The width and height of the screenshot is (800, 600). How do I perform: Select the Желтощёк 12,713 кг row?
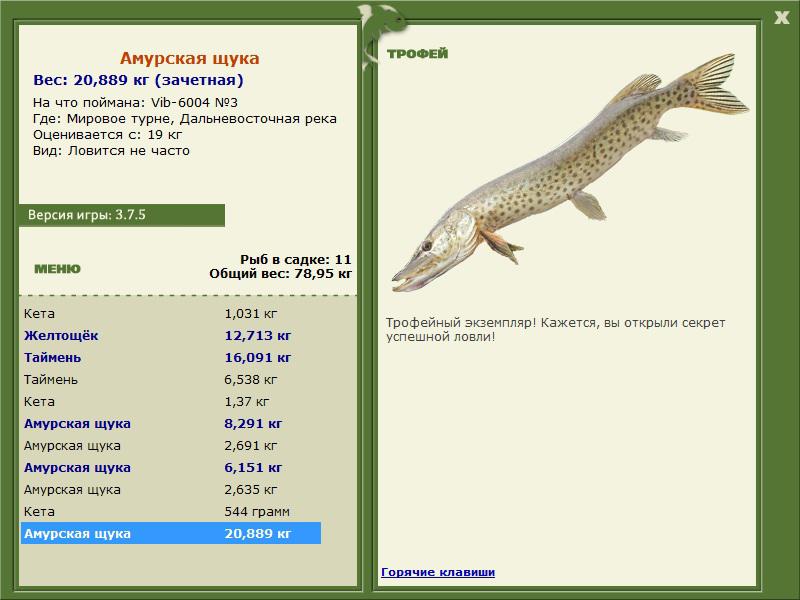[x=170, y=336]
